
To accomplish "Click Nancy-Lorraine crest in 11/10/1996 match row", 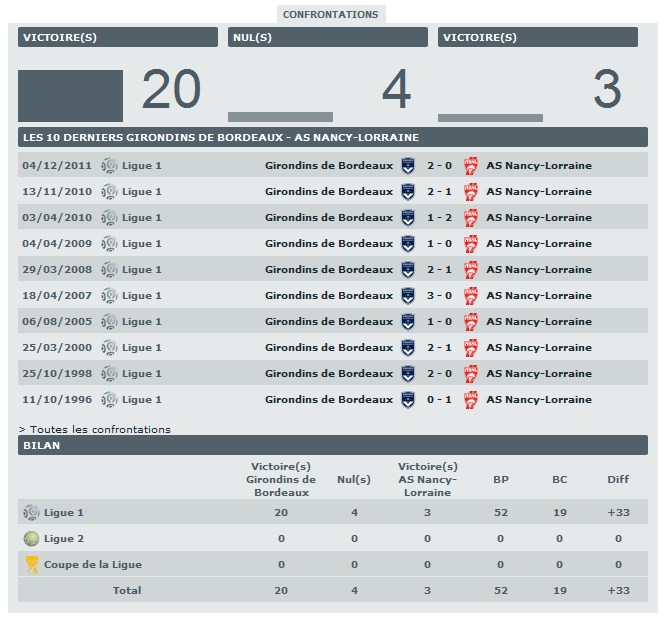I will [470, 400].
